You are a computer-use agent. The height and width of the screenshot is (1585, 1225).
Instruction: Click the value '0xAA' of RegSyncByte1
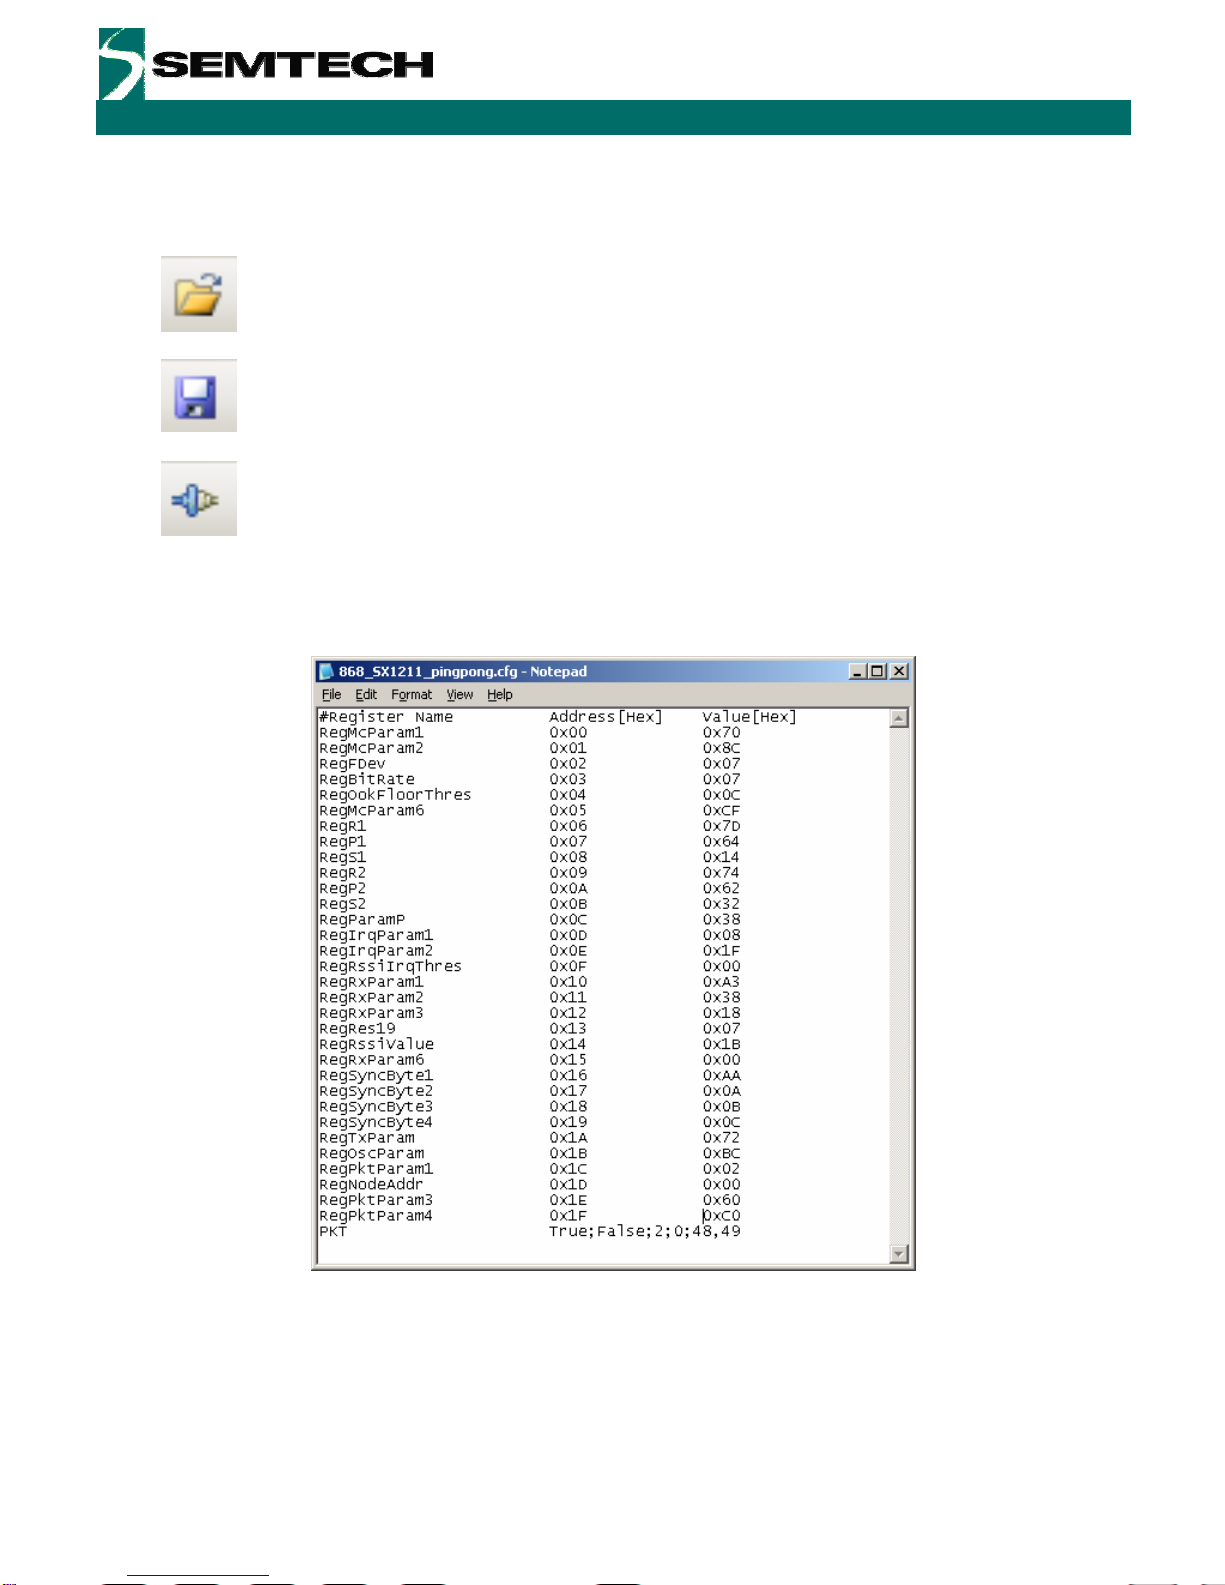coord(721,1076)
